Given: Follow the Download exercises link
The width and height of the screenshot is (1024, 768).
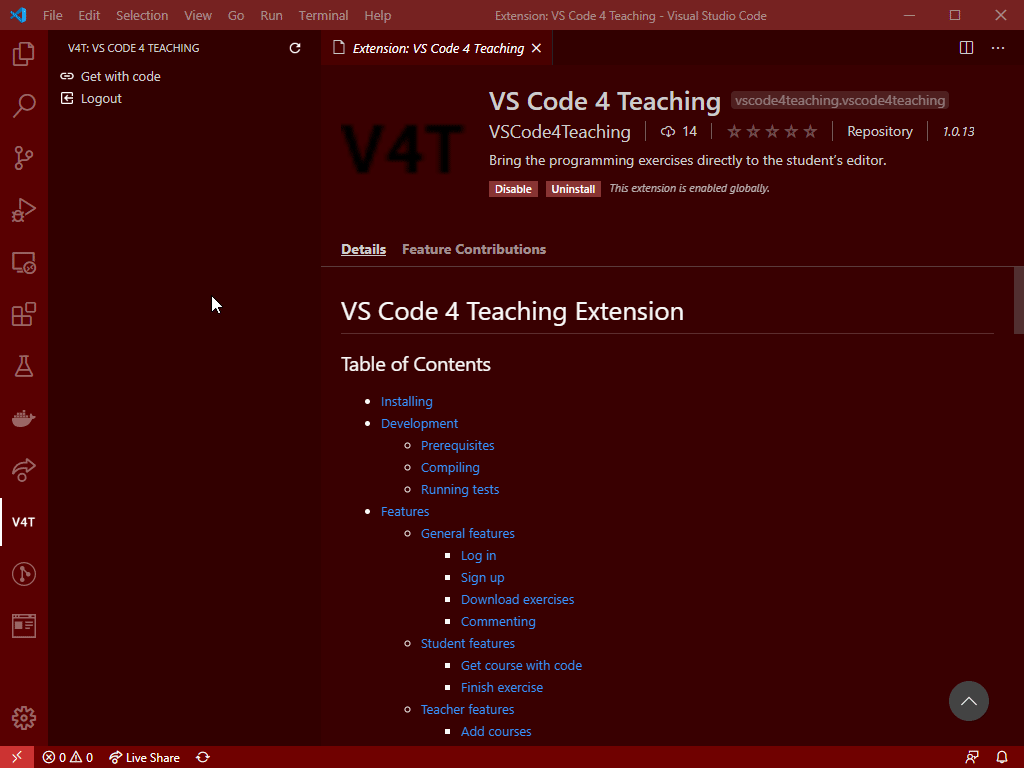Looking at the screenshot, I should 517,600.
